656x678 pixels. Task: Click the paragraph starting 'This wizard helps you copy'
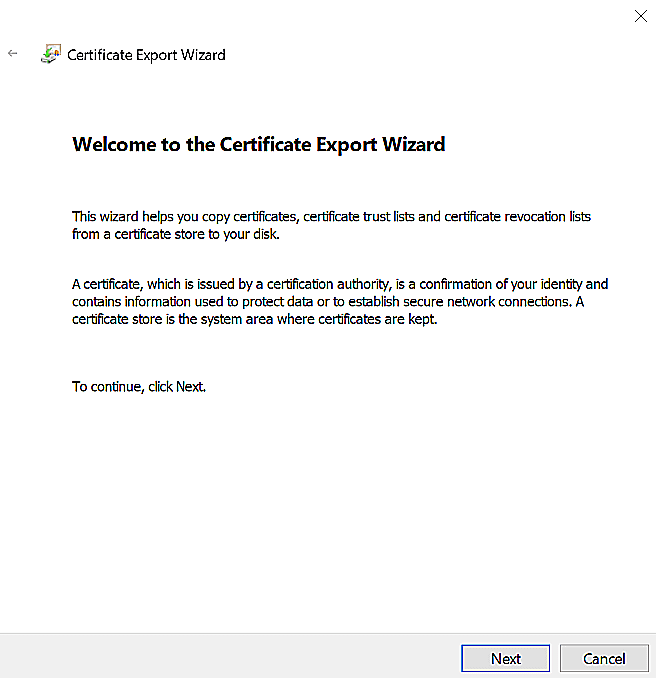pyautogui.click(x=331, y=225)
